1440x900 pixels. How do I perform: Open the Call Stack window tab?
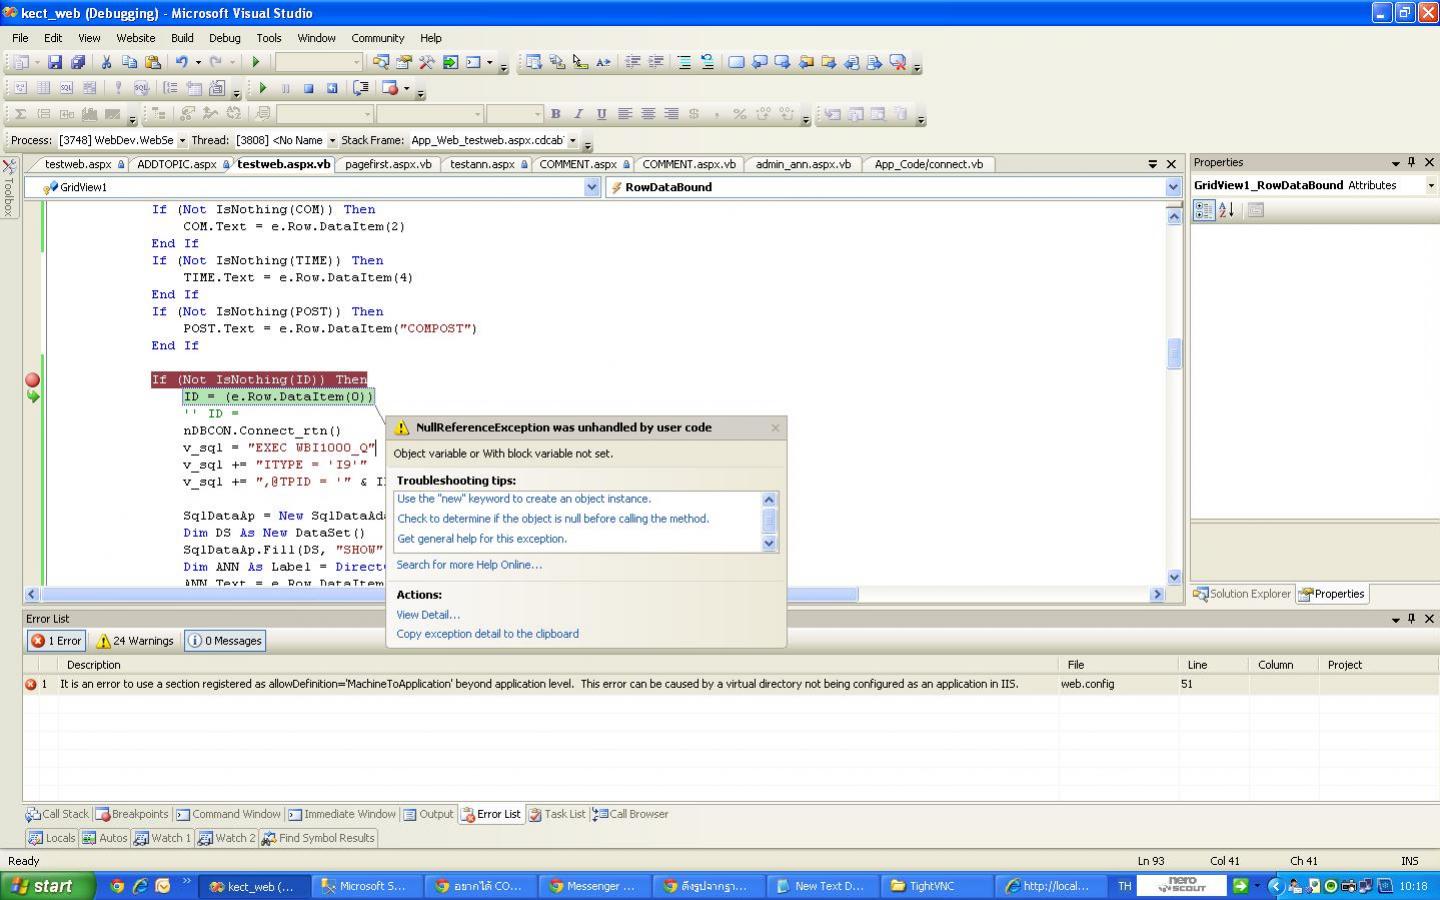[57, 814]
